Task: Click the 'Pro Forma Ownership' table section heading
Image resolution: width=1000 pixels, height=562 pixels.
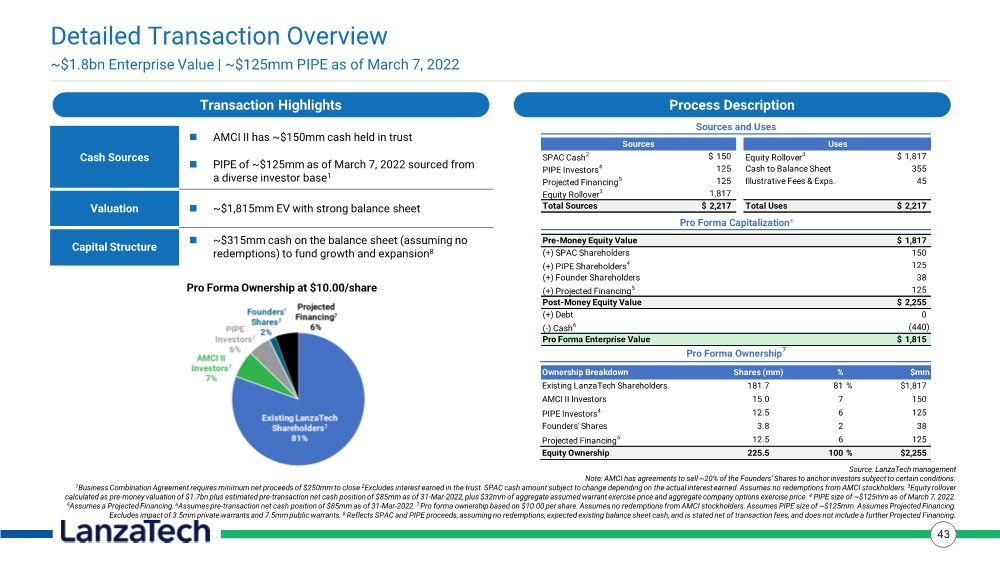Action: coord(735,353)
